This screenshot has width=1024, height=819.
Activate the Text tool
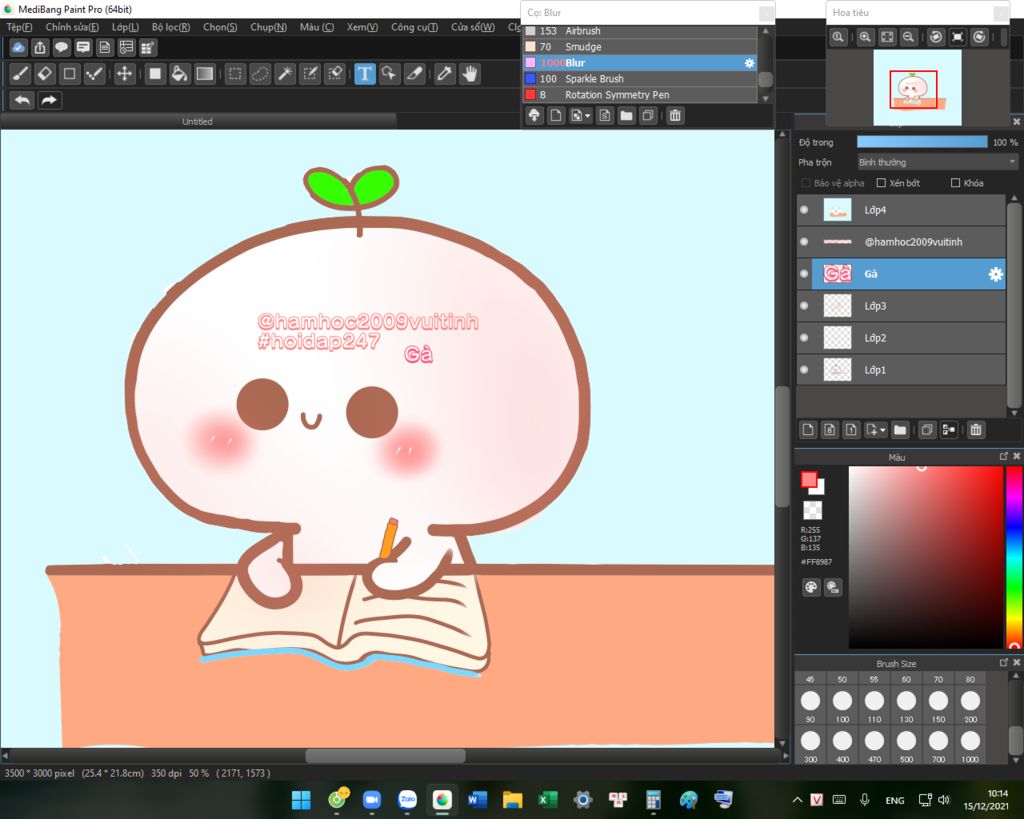click(x=365, y=74)
